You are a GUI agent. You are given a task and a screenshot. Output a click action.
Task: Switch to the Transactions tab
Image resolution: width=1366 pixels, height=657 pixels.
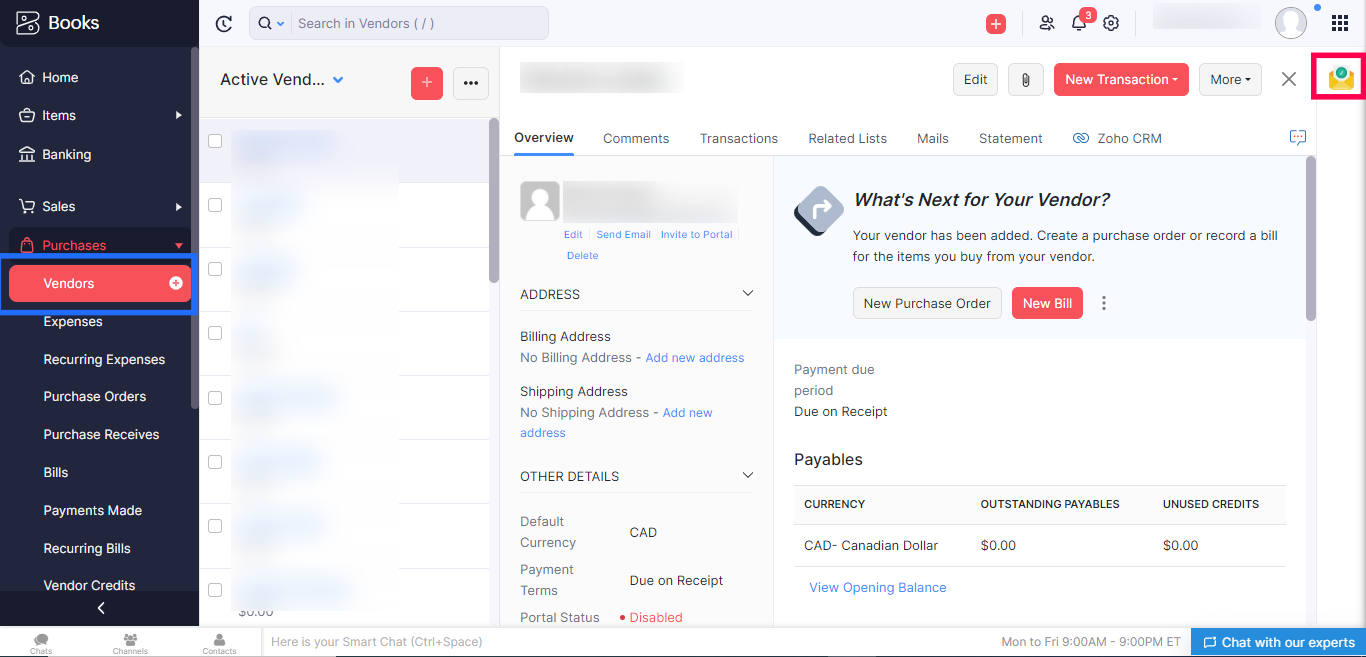[739, 138]
